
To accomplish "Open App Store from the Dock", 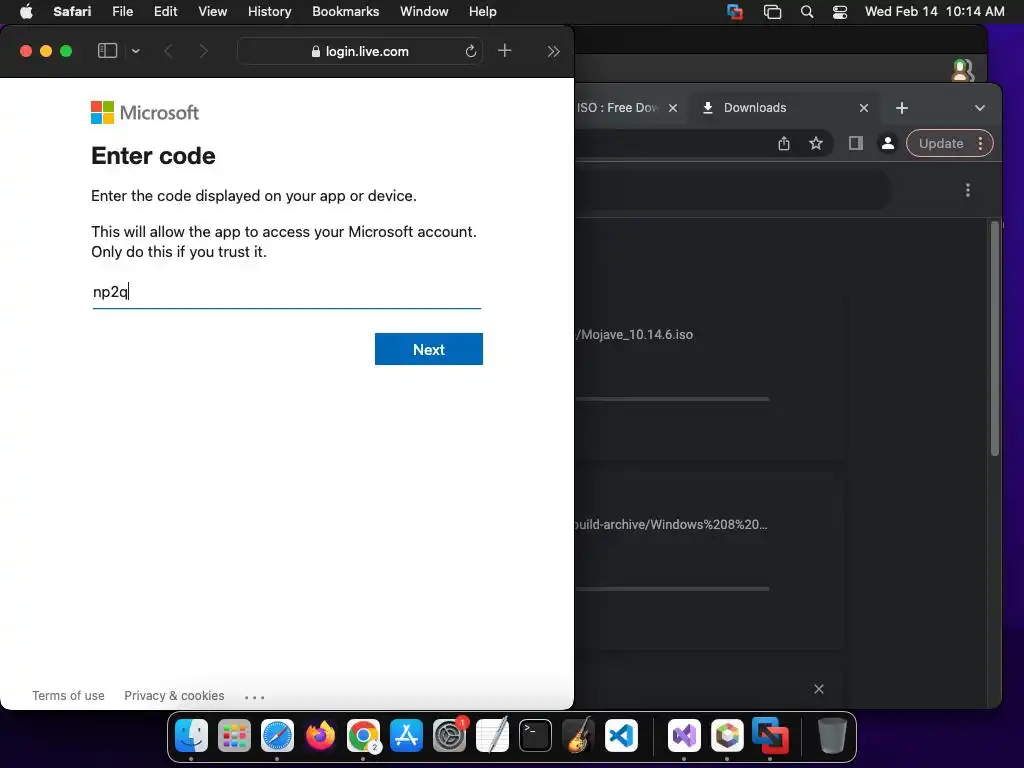I will (406, 736).
